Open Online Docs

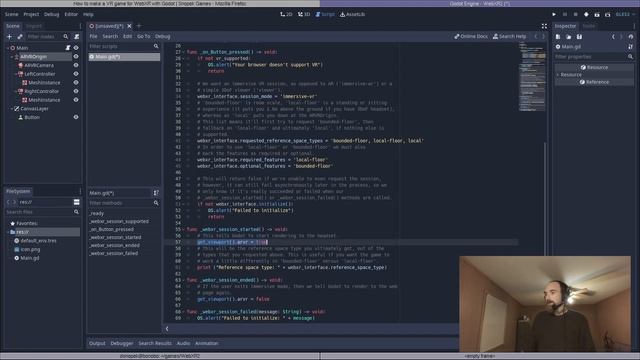(471, 36)
